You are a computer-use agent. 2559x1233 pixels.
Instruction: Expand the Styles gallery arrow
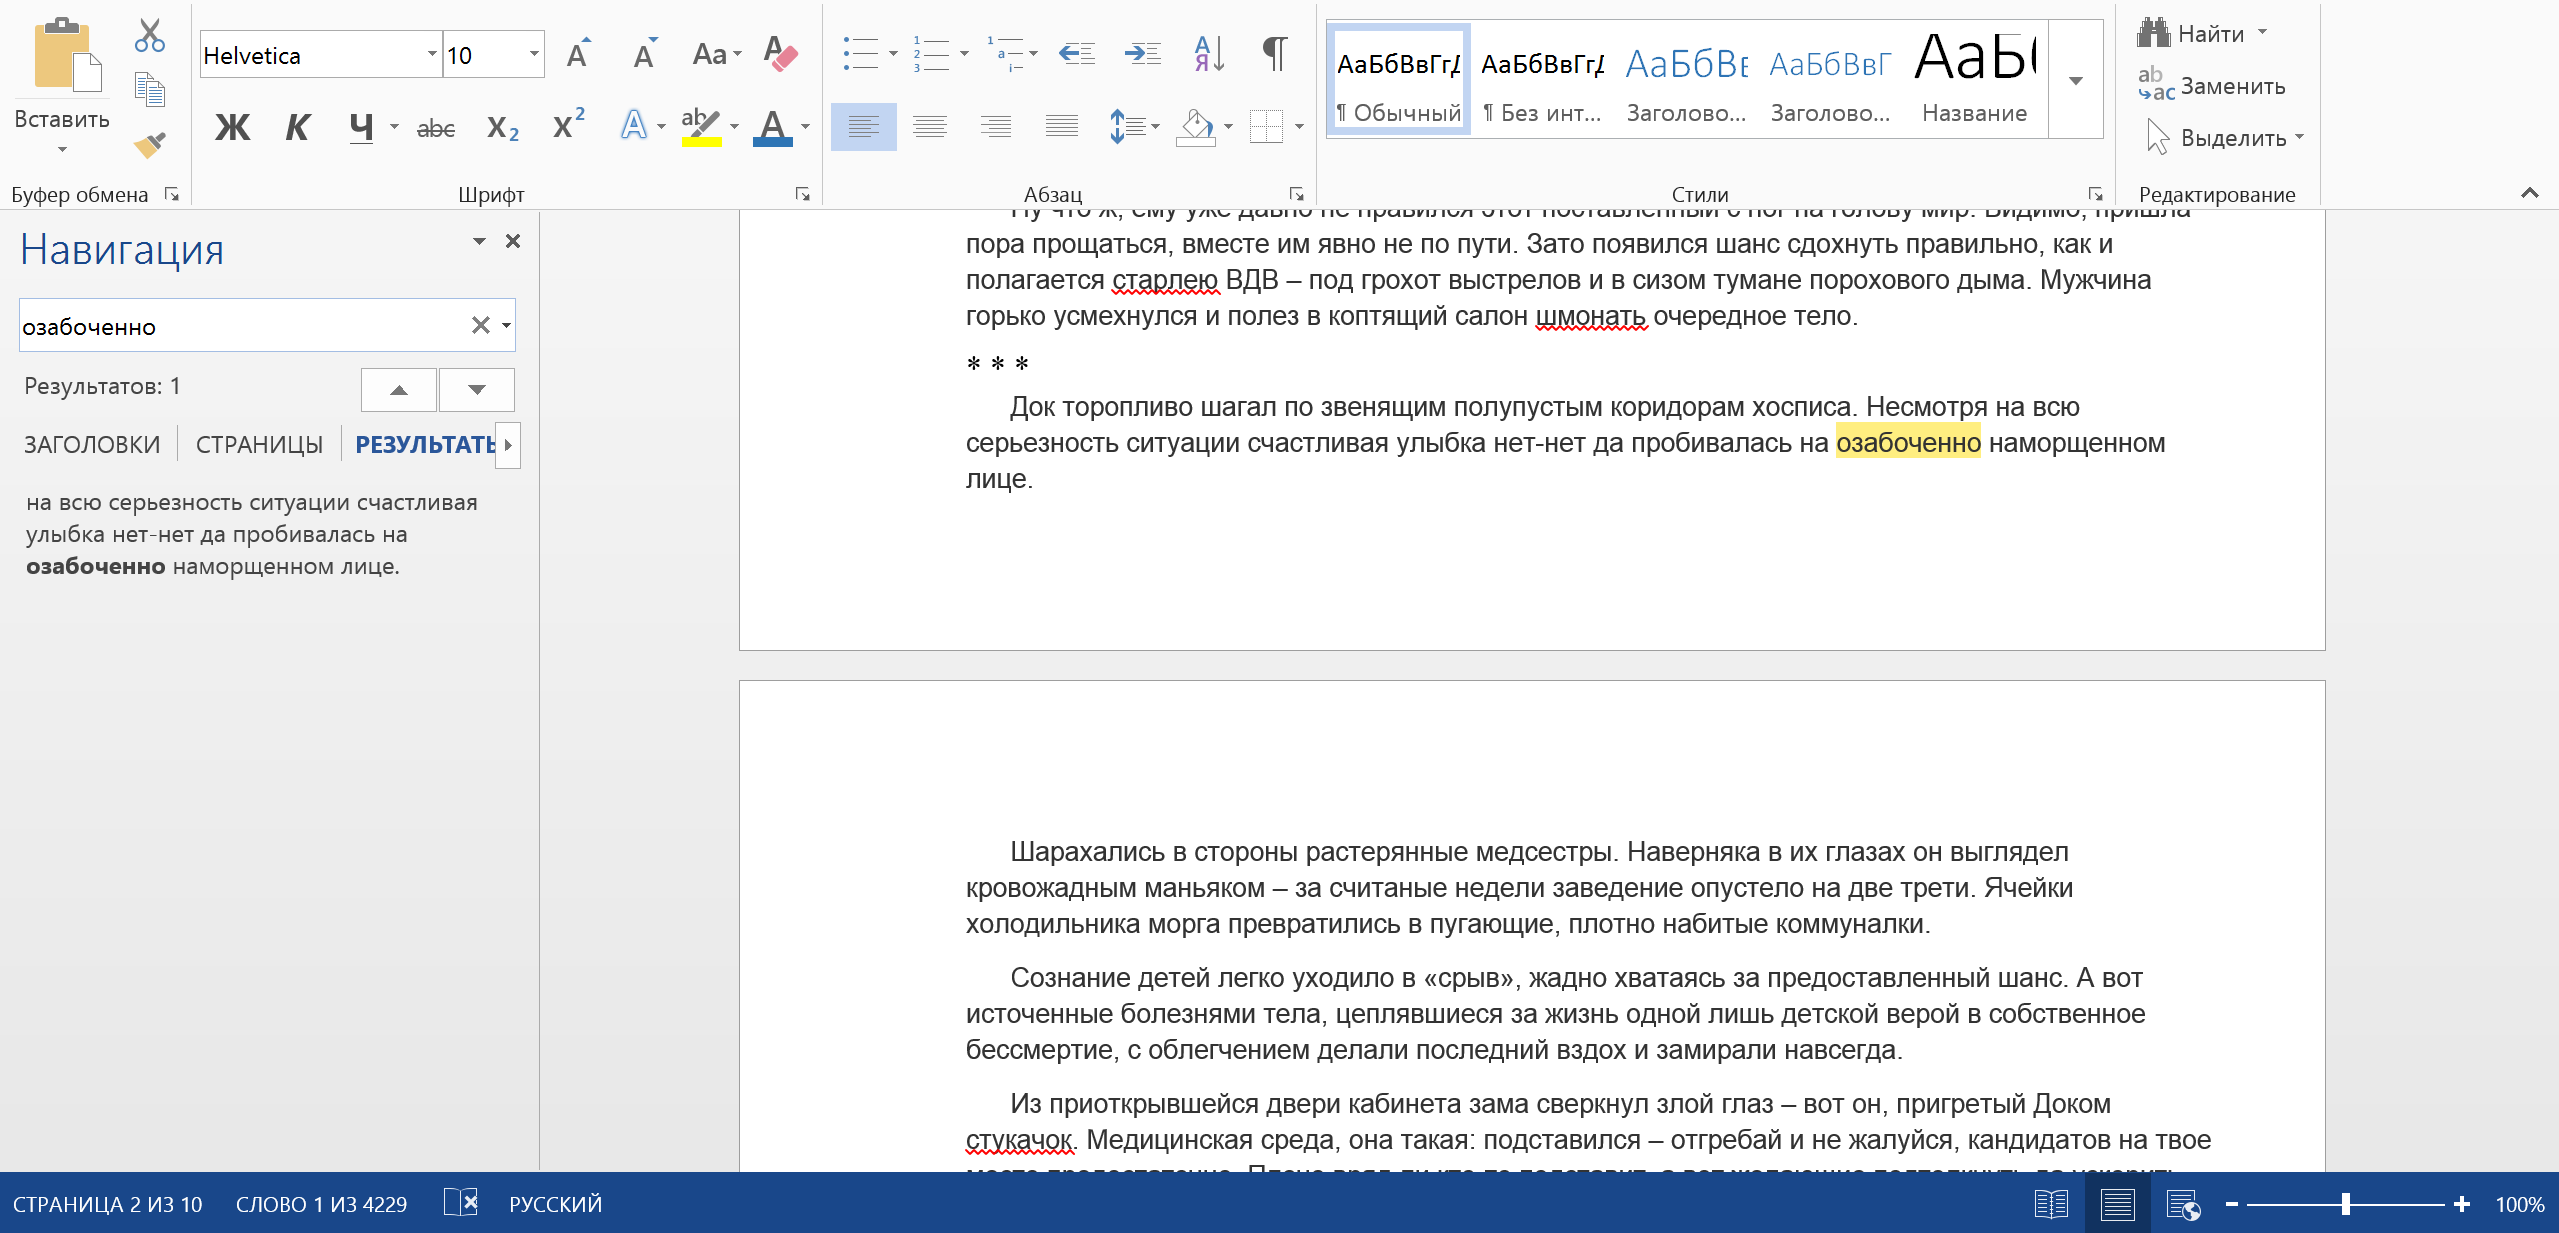2076,82
